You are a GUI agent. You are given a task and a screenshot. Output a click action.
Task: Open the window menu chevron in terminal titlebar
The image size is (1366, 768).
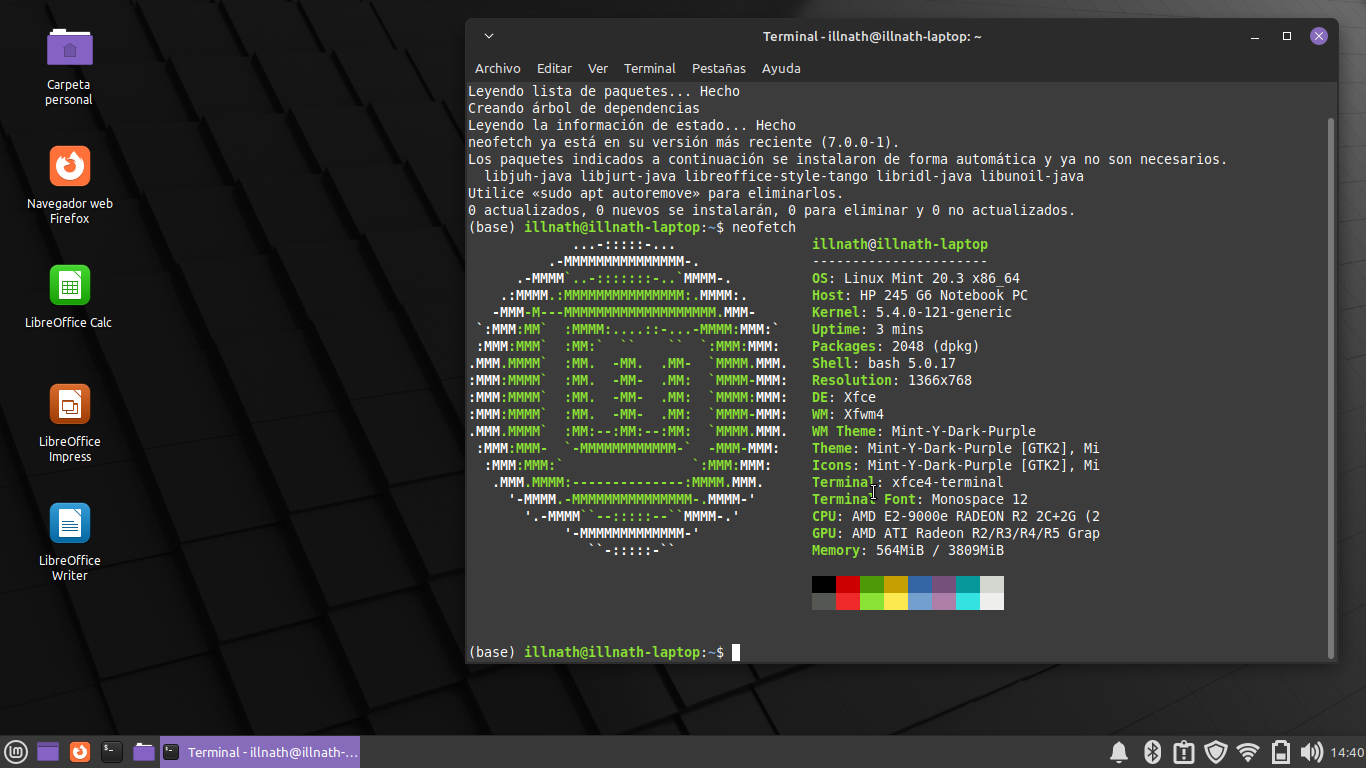(x=488, y=36)
